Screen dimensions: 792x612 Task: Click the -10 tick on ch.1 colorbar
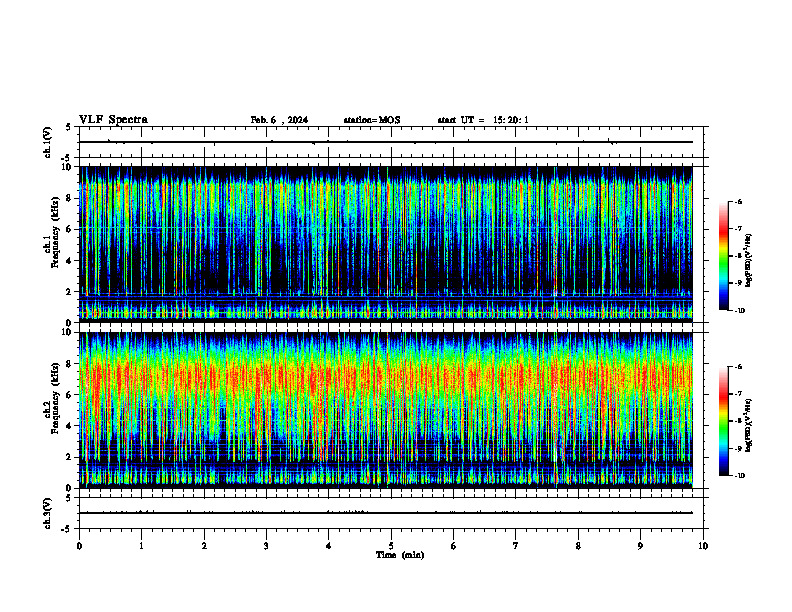pos(739,311)
